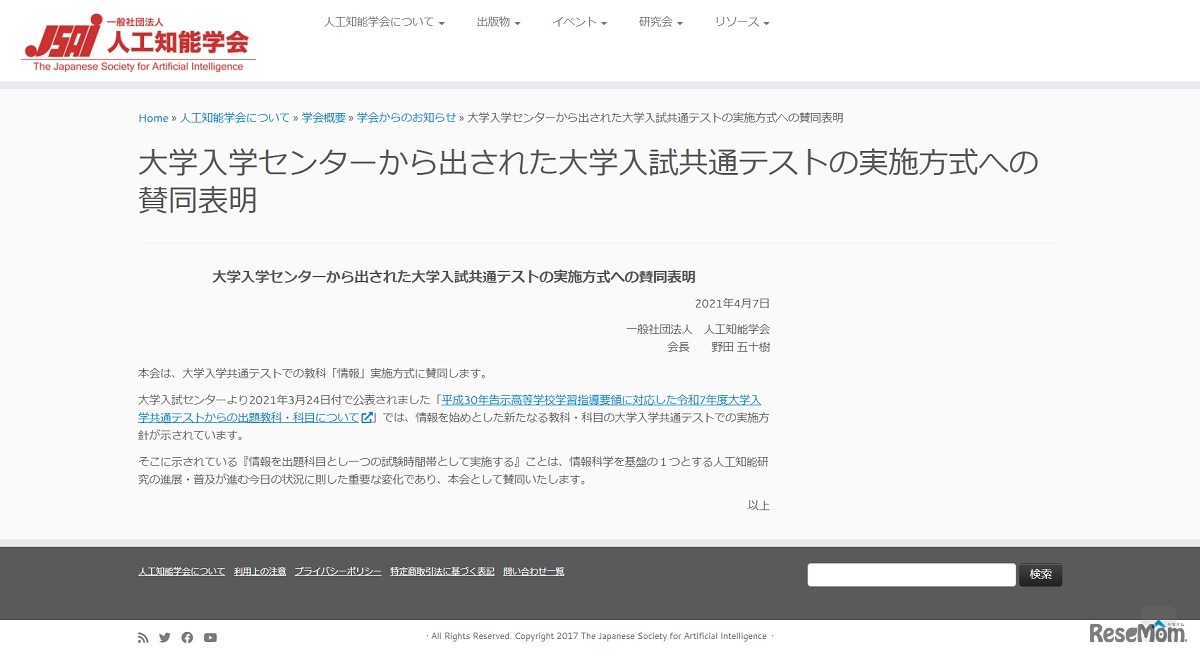Go to Home via breadcrumb link
Viewport: 1200px width, 656px height.
(152, 117)
